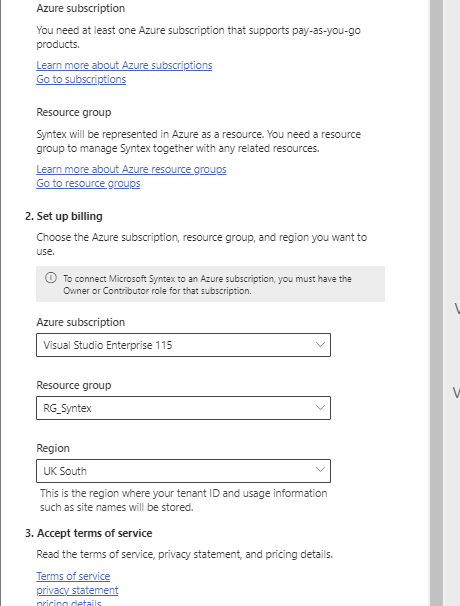The width and height of the screenshot is (460, 606).
Task: Follow the Go to resource groups link
Action: [x=88, y=183]
